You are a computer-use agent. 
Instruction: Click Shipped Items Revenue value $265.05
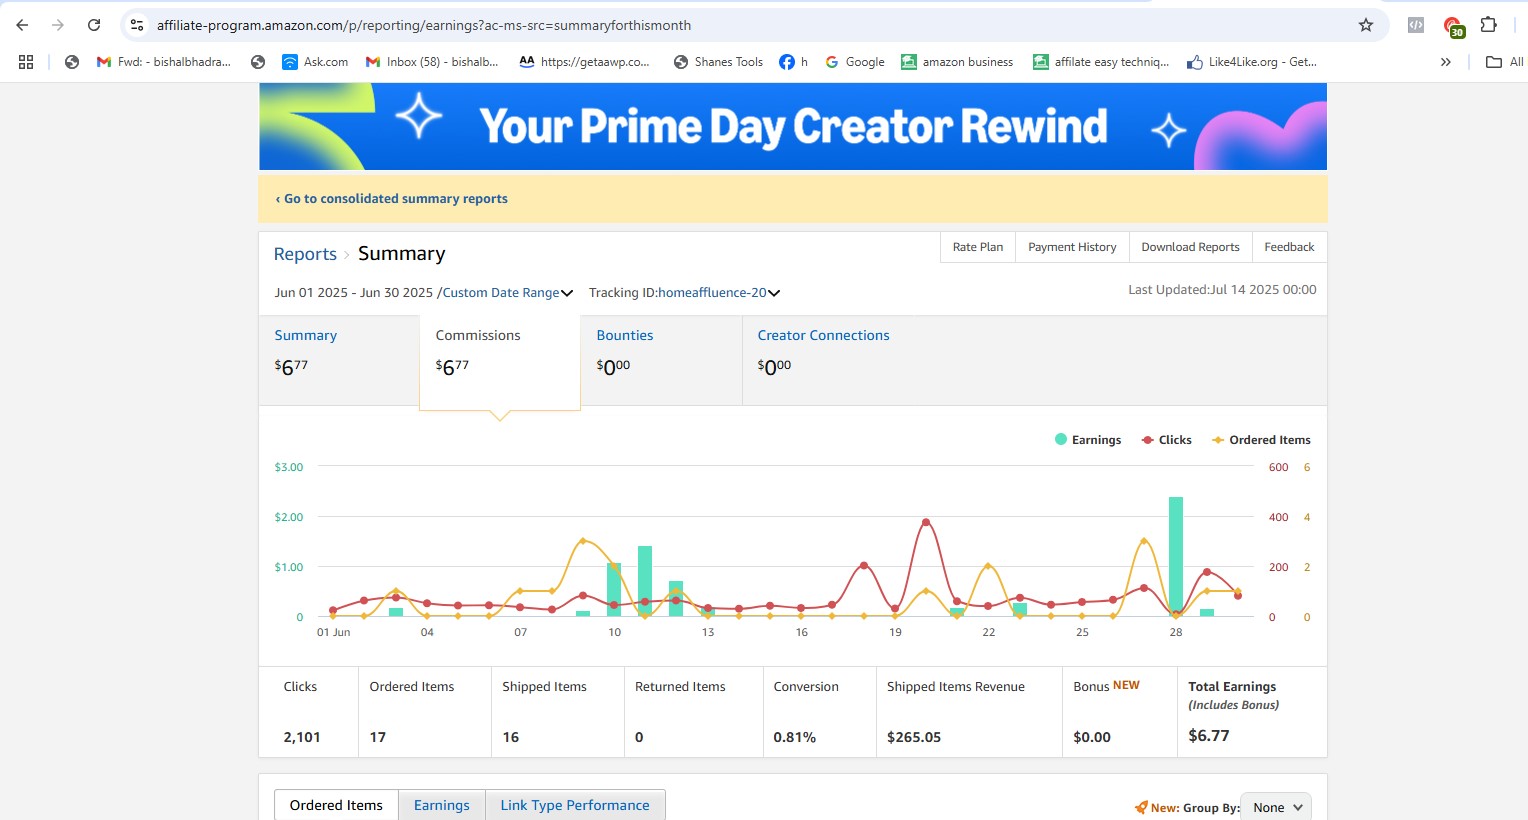[914, 737]
